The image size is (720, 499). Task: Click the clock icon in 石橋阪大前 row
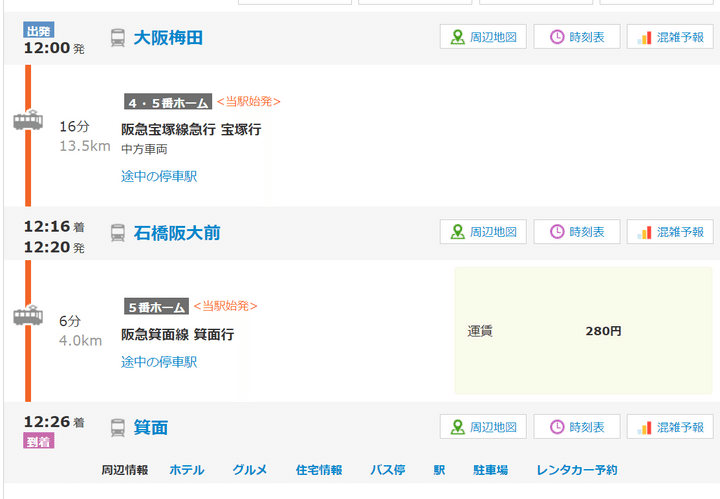click(557, 232)
